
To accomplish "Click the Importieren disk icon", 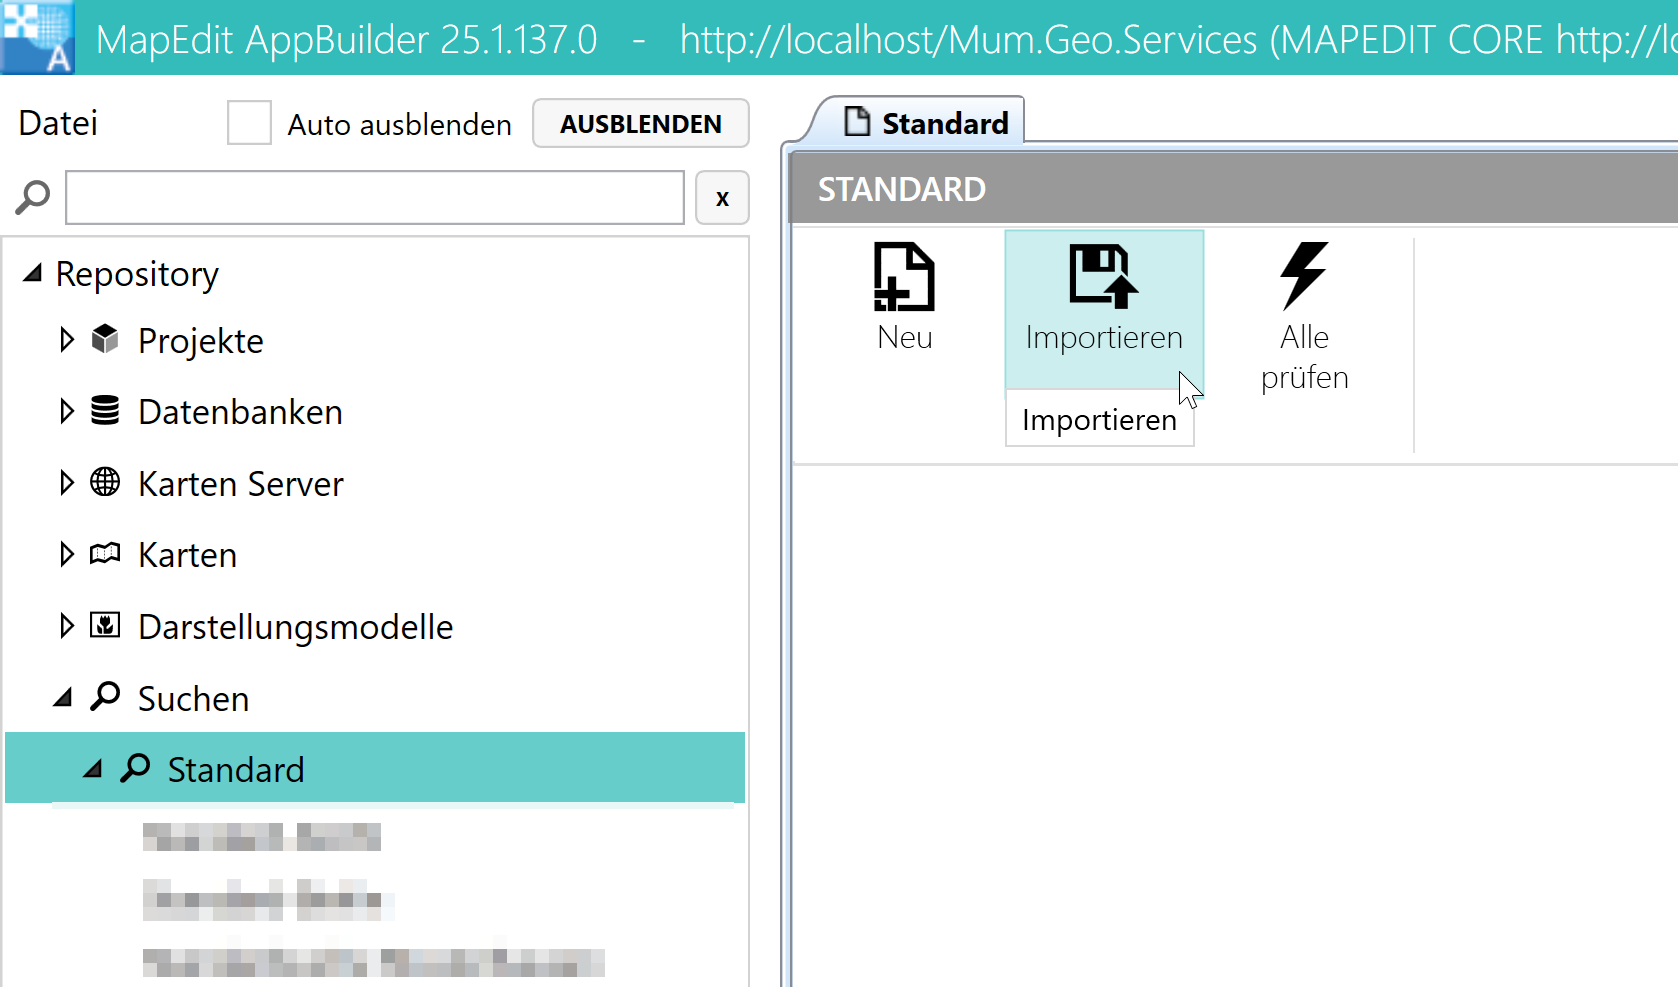I will coord(1103,275).
